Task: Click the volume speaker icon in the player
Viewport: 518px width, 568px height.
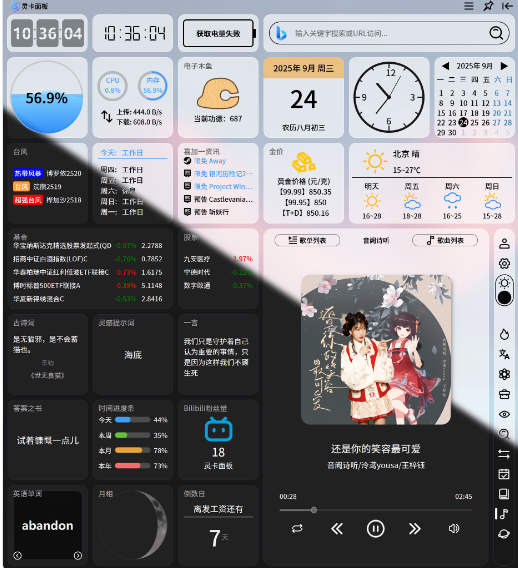Action: (454, 529)
